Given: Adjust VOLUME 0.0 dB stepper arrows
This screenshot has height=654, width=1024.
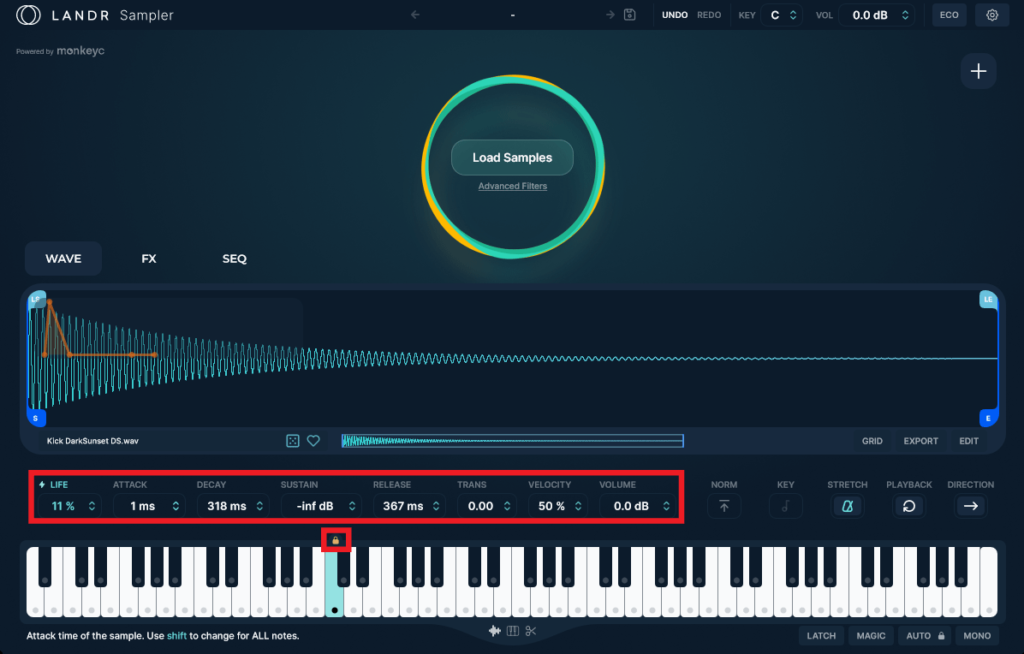Looking at the screenshot, I should (666, 506).
